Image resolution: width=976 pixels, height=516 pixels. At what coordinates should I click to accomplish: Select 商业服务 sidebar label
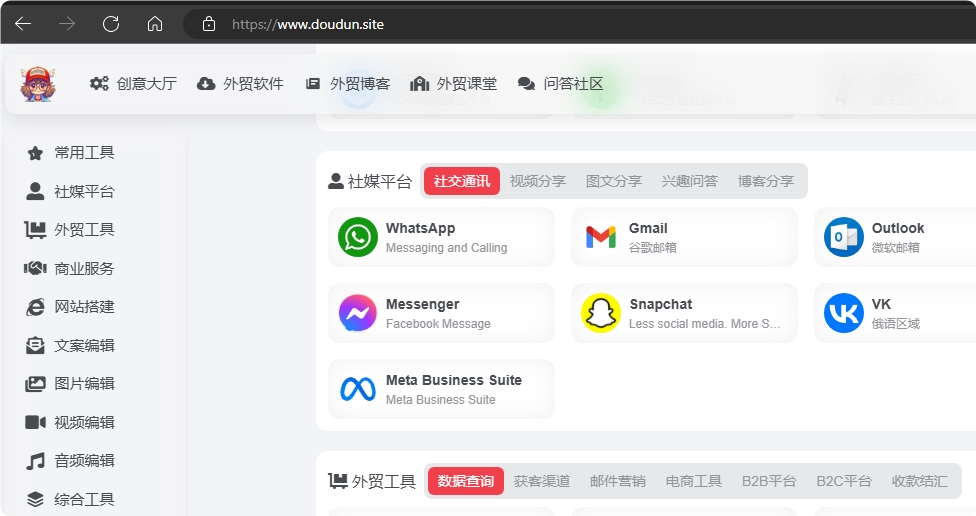(85, 268)
